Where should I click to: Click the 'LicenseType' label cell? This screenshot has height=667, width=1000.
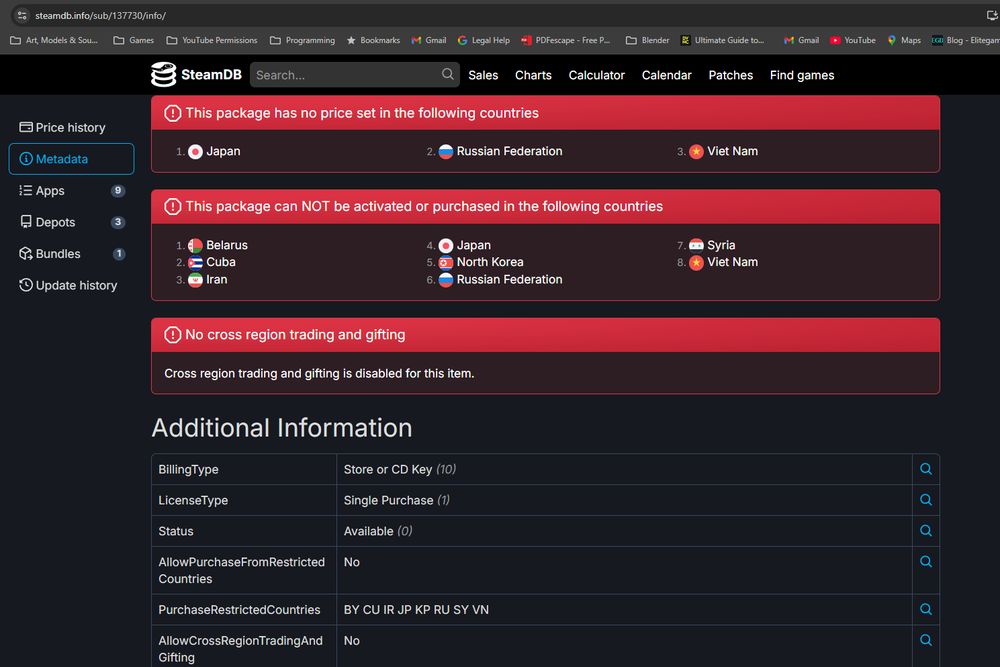click(x=244, y=500)
